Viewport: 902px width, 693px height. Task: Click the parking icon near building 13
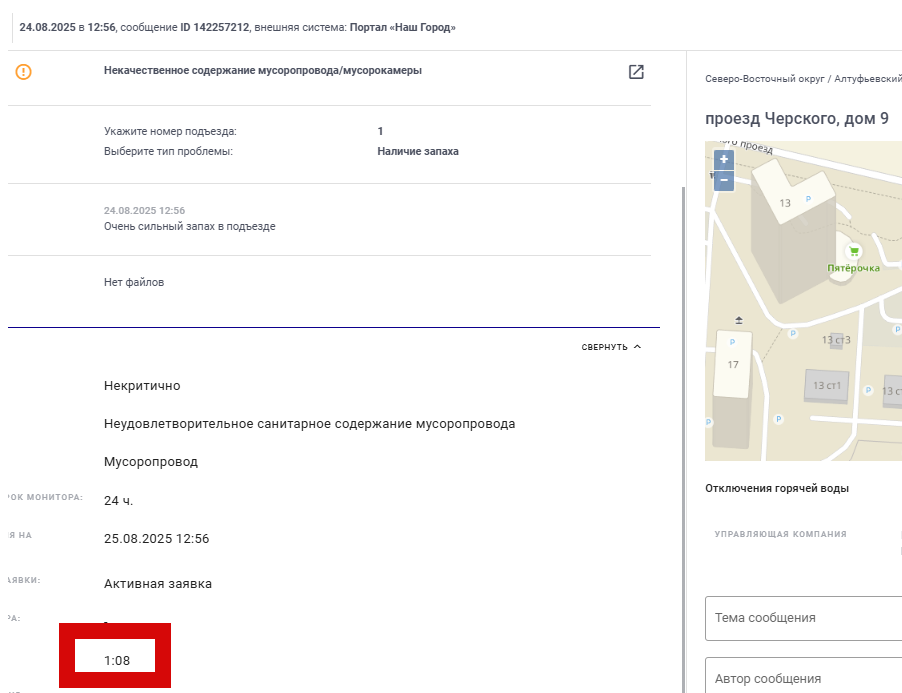coord(808,199)
